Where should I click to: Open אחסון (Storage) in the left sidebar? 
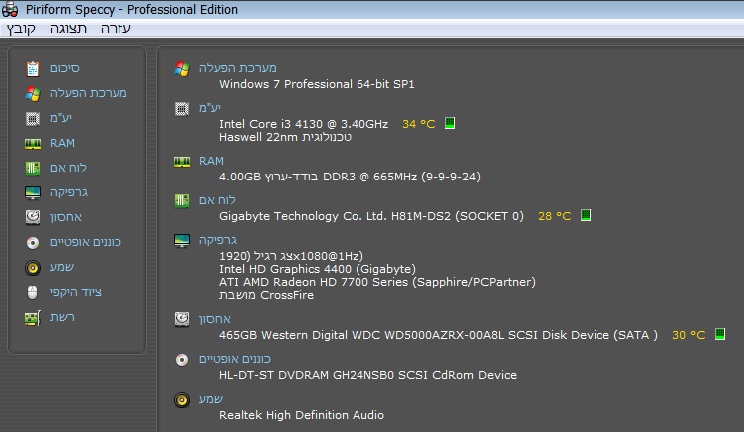[x=66, y=217]
